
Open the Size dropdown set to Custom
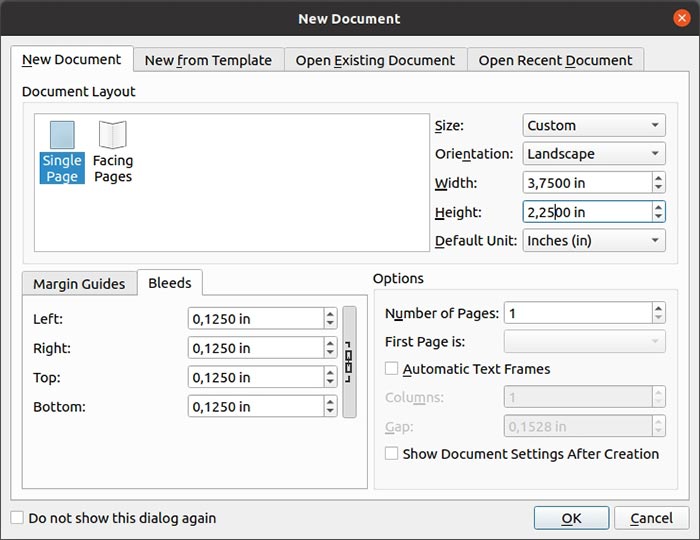pos(594,126)
